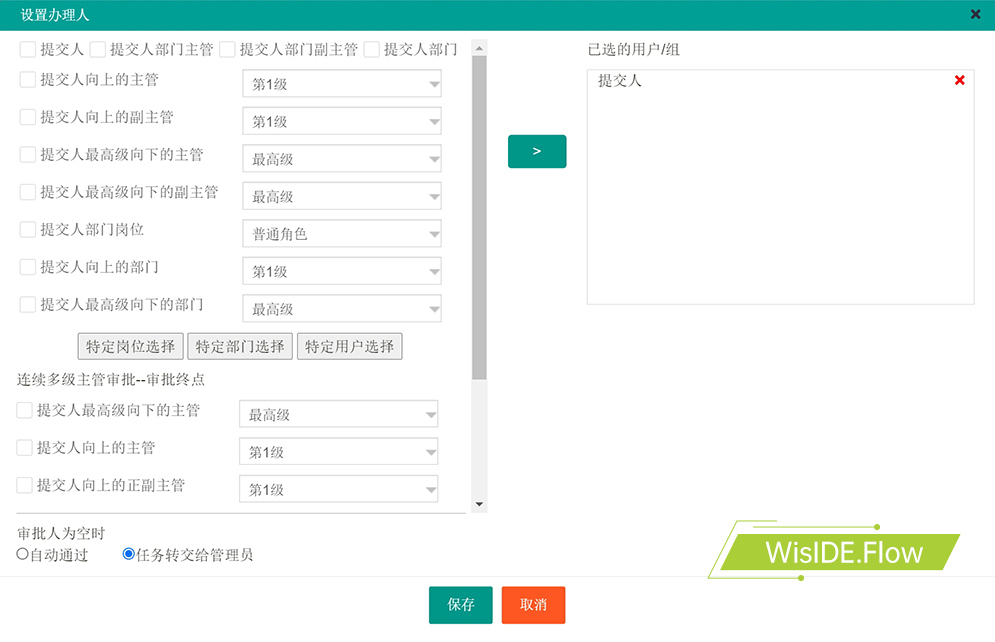
Task: Click scrollbar up arrow in options list
Action: coord(479,47)
